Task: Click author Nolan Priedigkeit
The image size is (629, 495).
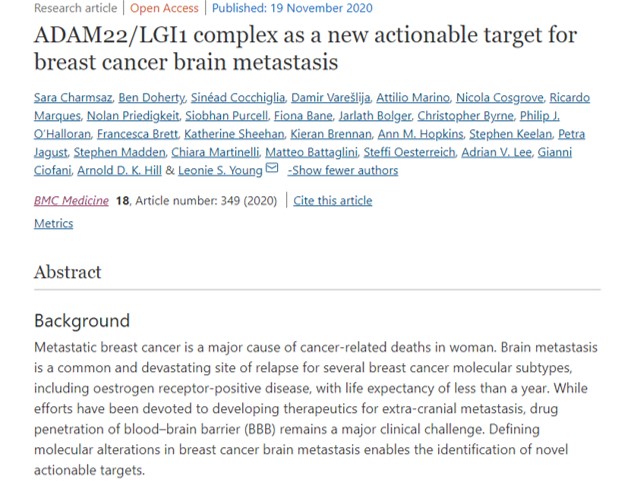Action: (133, 116)
